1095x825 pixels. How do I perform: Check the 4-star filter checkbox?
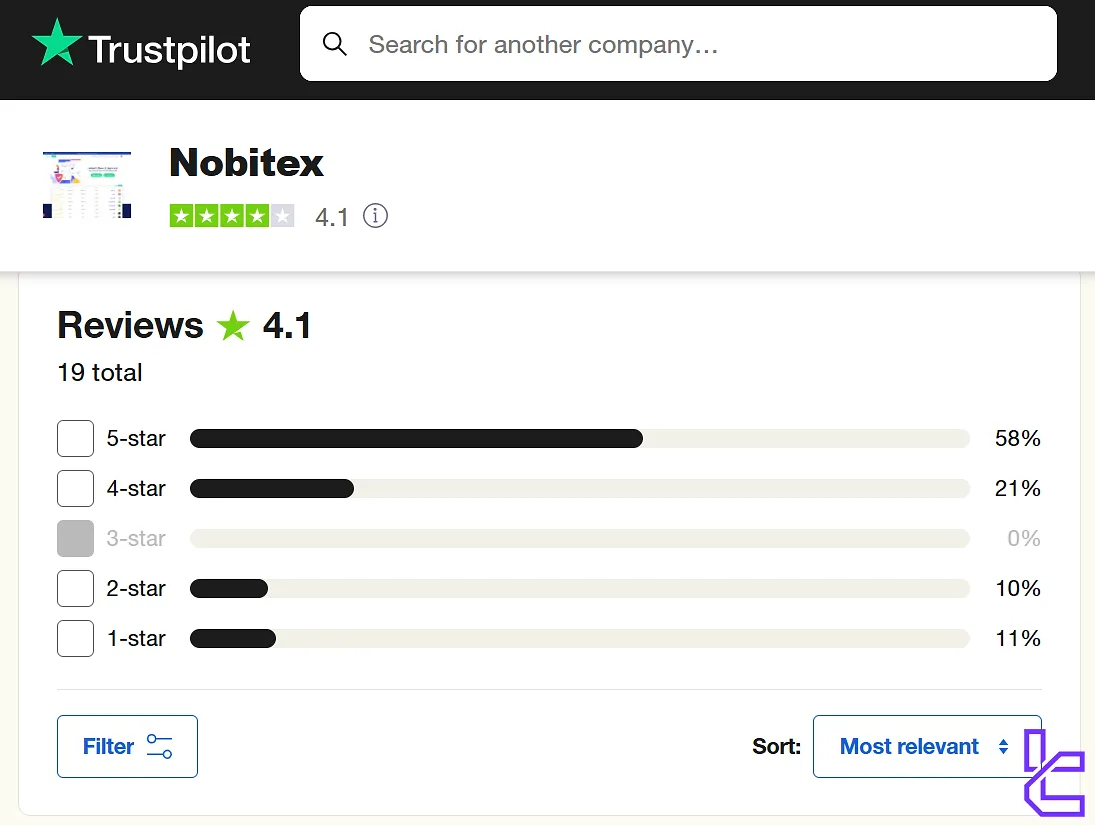click(x=75, y=488)
